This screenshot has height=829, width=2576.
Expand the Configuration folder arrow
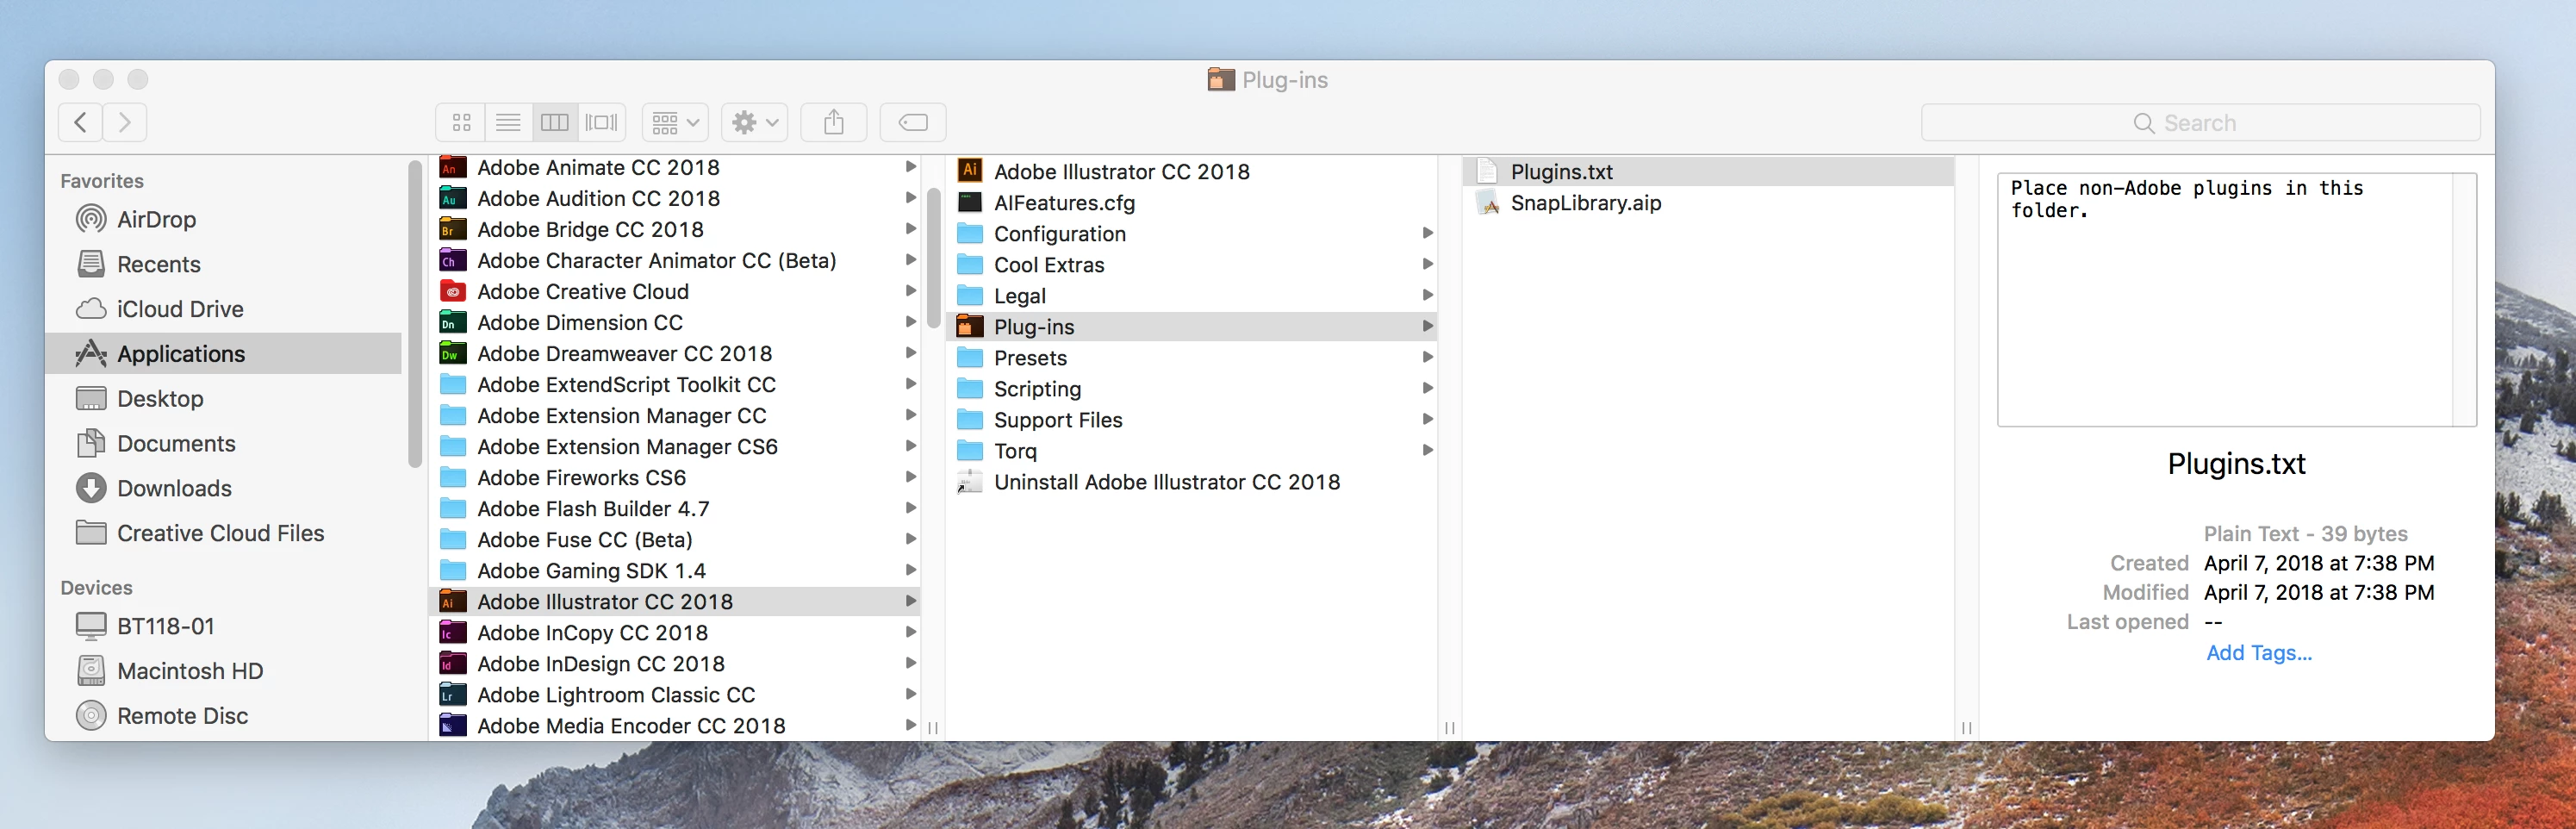tap(1427, 233)
